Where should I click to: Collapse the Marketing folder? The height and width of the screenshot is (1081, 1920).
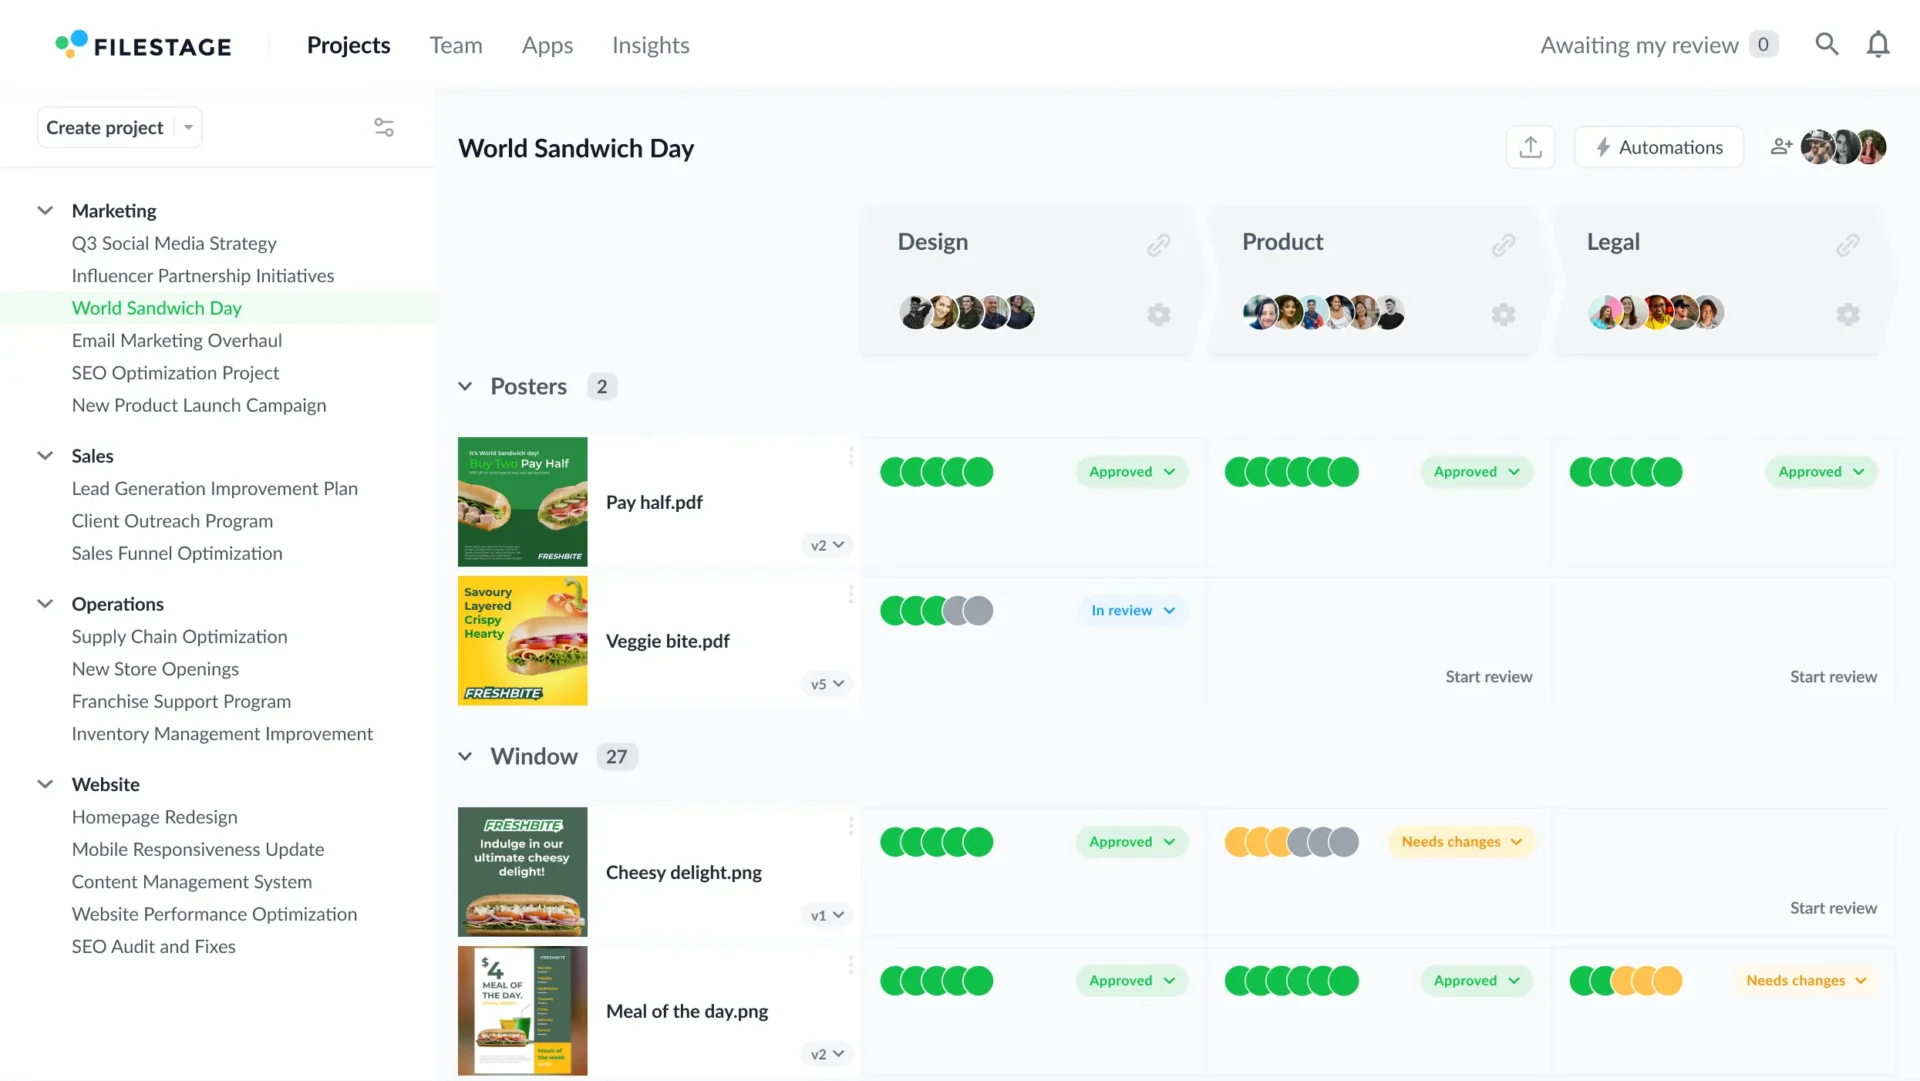45,211
